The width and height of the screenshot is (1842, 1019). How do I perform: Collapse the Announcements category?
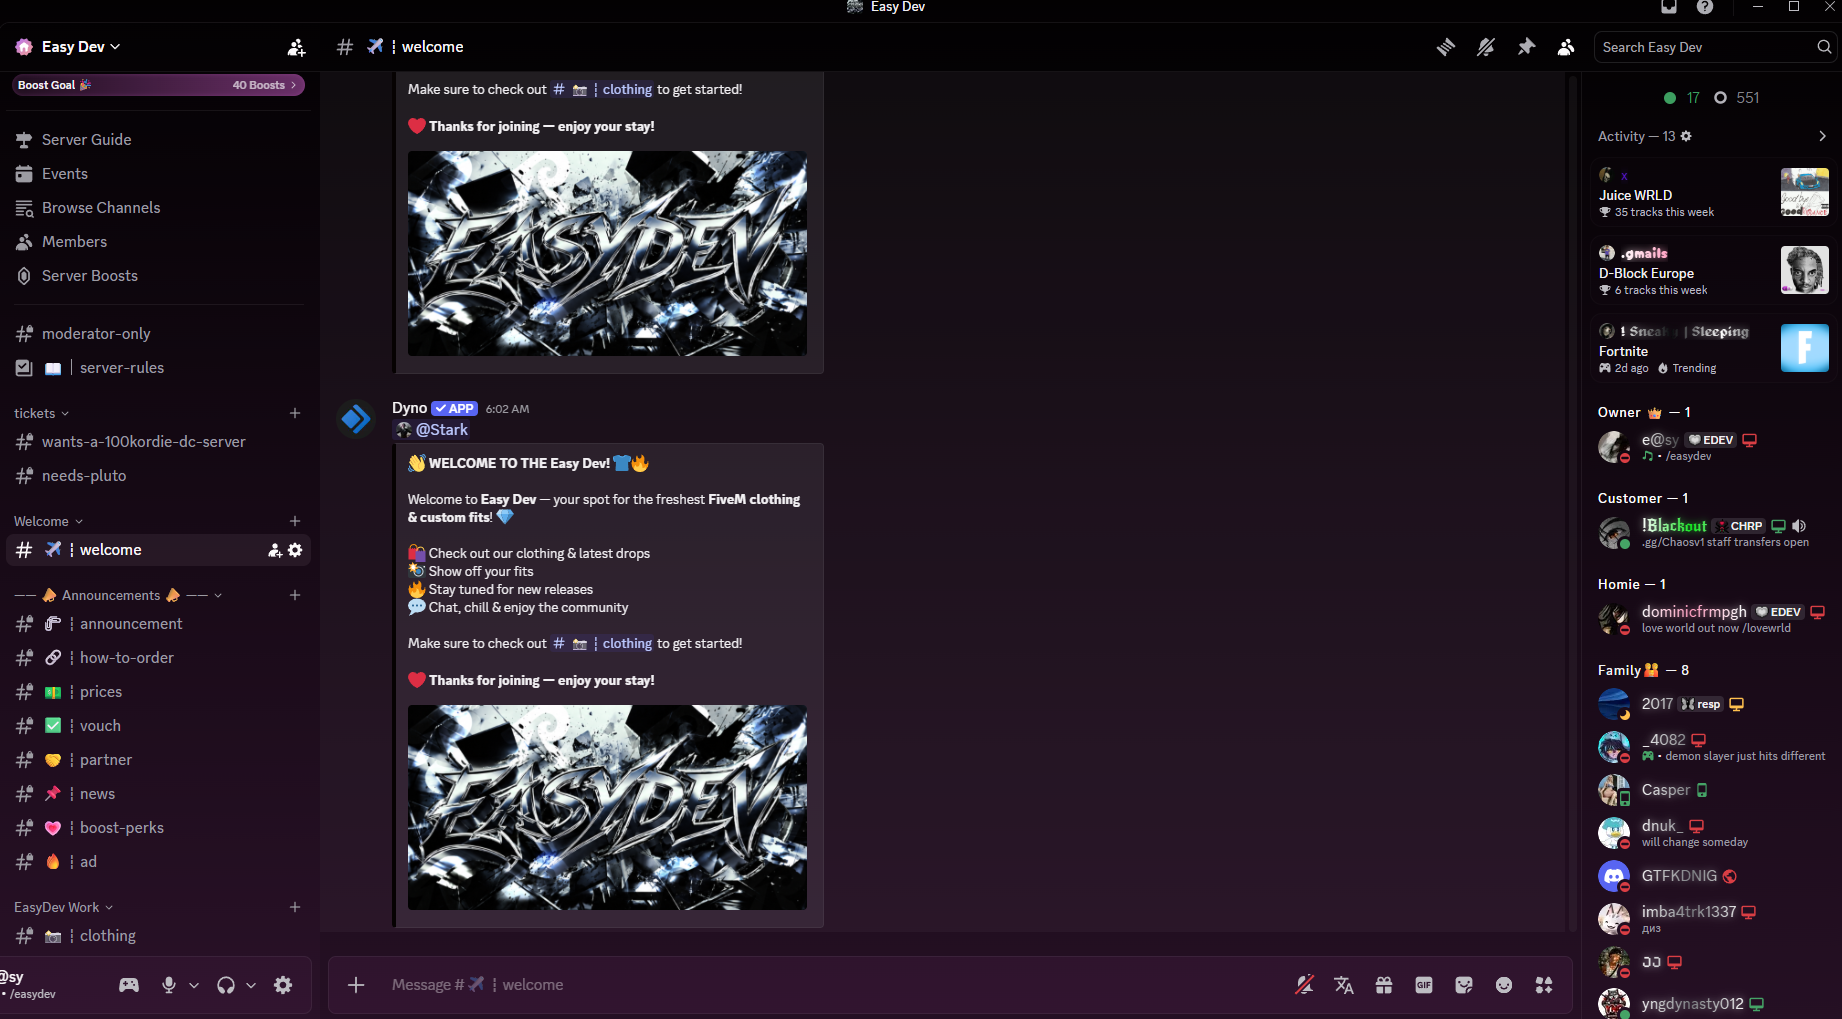(118, 595)
